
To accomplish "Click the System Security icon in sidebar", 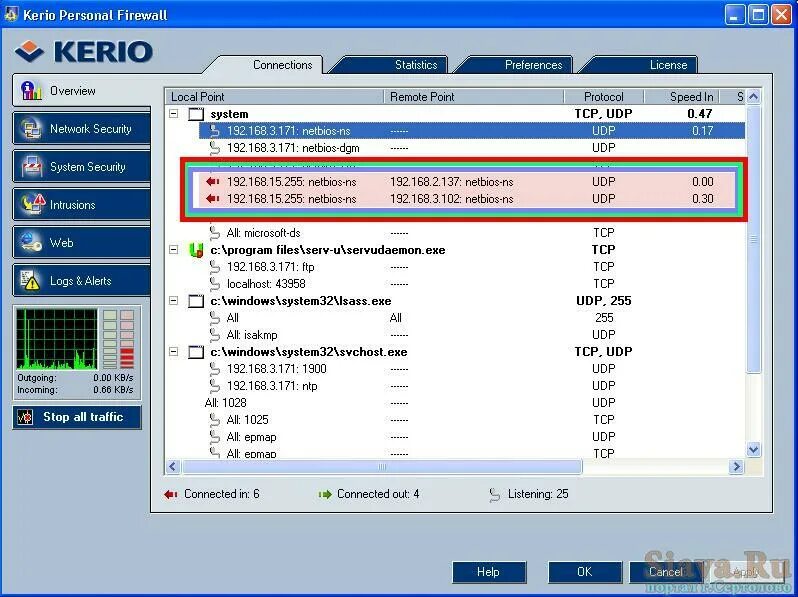I will [x=32, y=166].
